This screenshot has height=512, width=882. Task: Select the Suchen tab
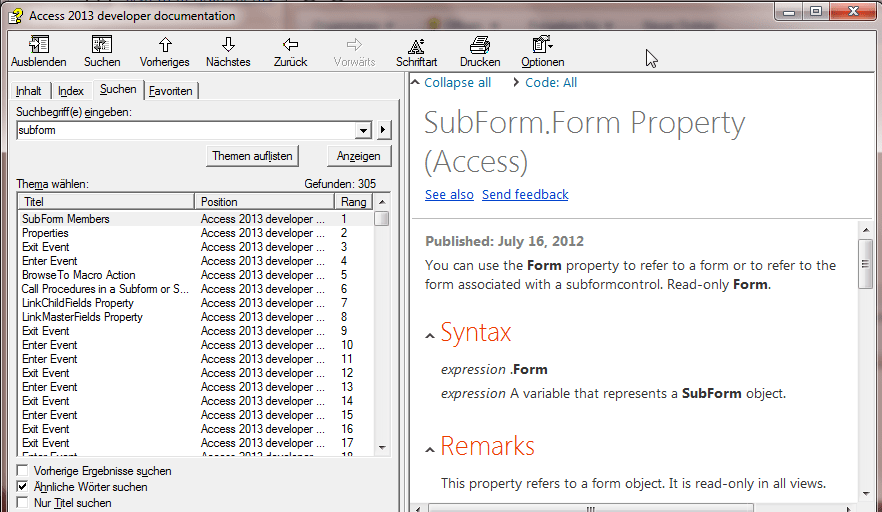[118, 89]
